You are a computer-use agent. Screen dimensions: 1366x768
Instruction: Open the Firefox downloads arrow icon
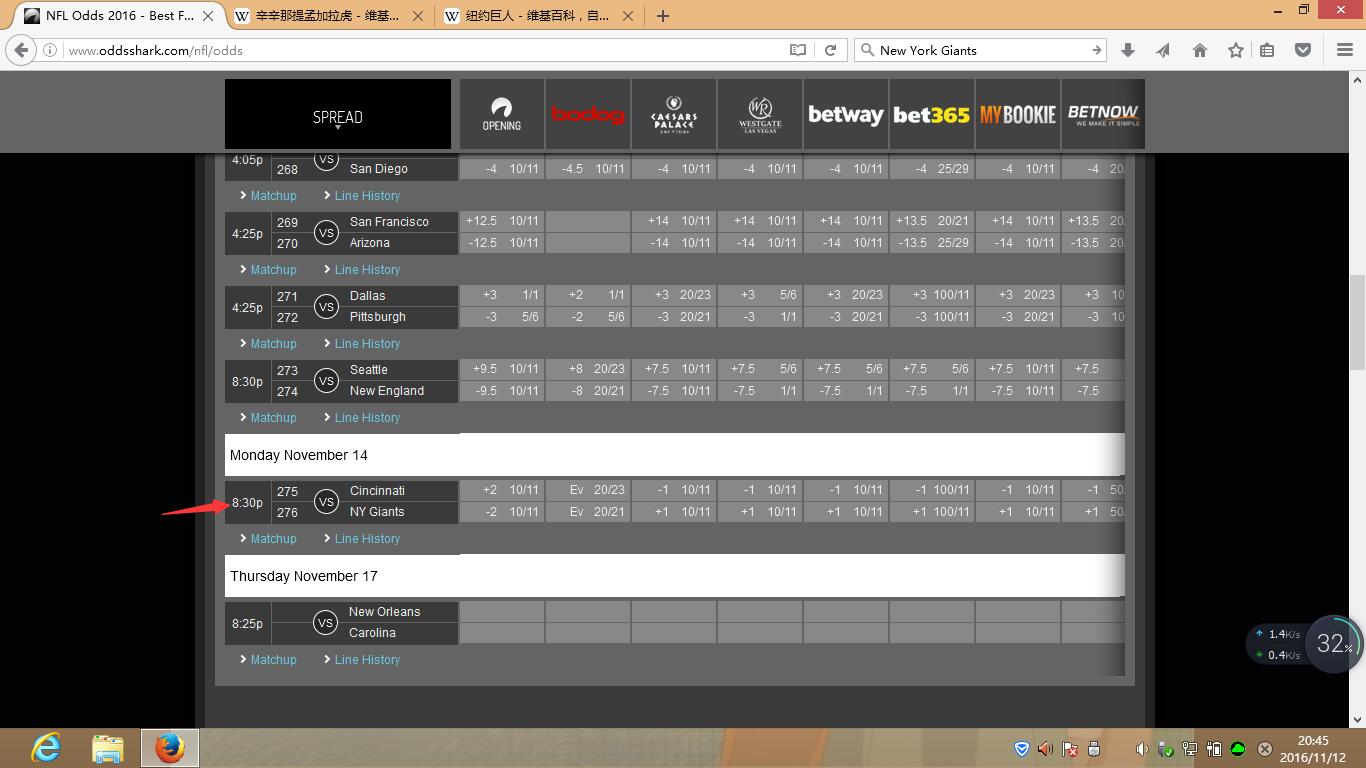coord(1128,50)
